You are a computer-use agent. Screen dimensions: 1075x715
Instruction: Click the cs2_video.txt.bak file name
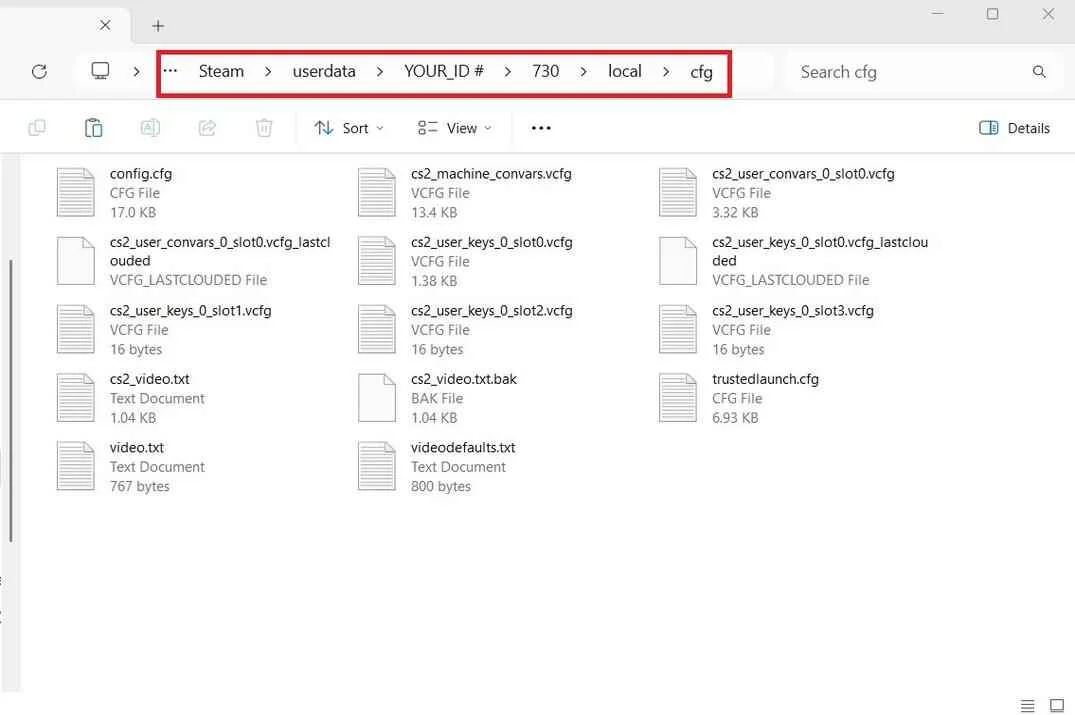pos(463,379)
